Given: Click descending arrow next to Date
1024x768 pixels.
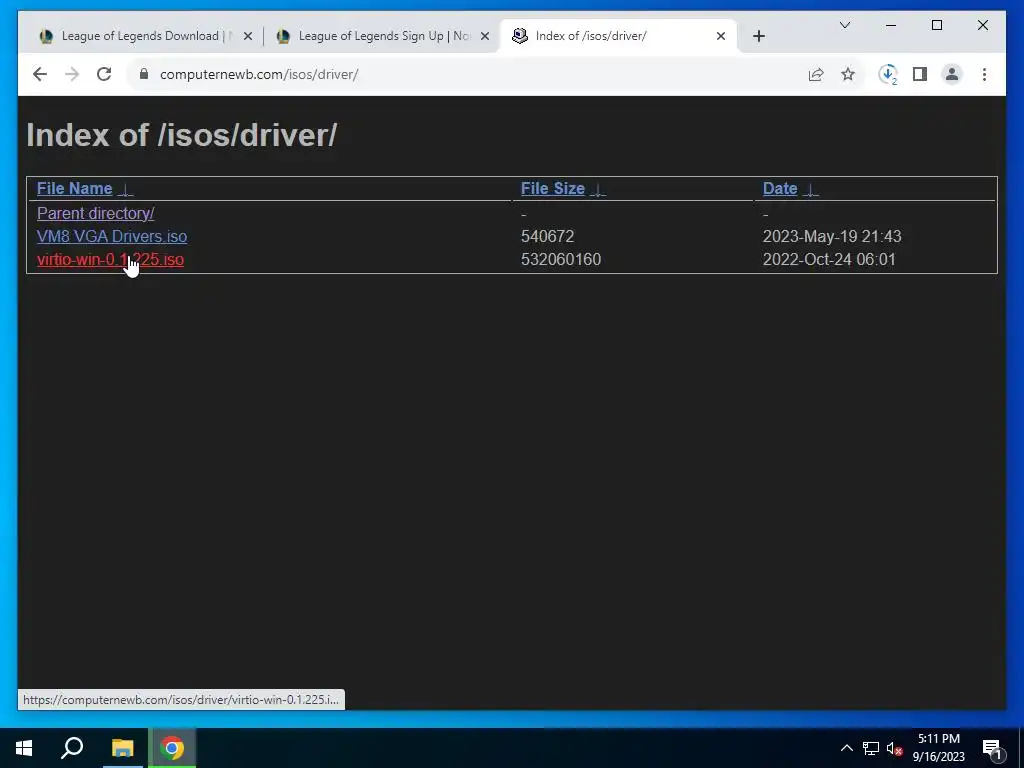Looking at the screenshot, I should pyautogui.click(x=810, y=190).
